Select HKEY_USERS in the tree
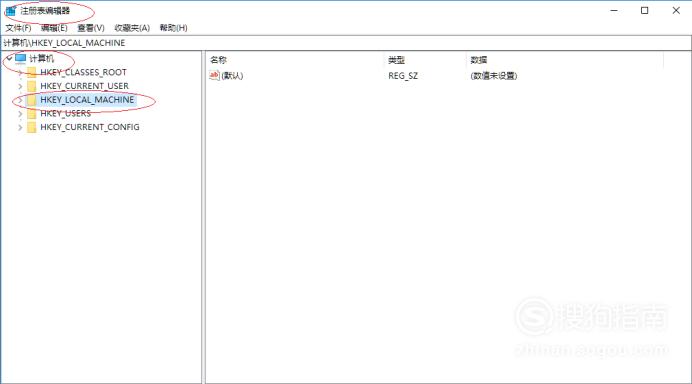 [65, 113]
